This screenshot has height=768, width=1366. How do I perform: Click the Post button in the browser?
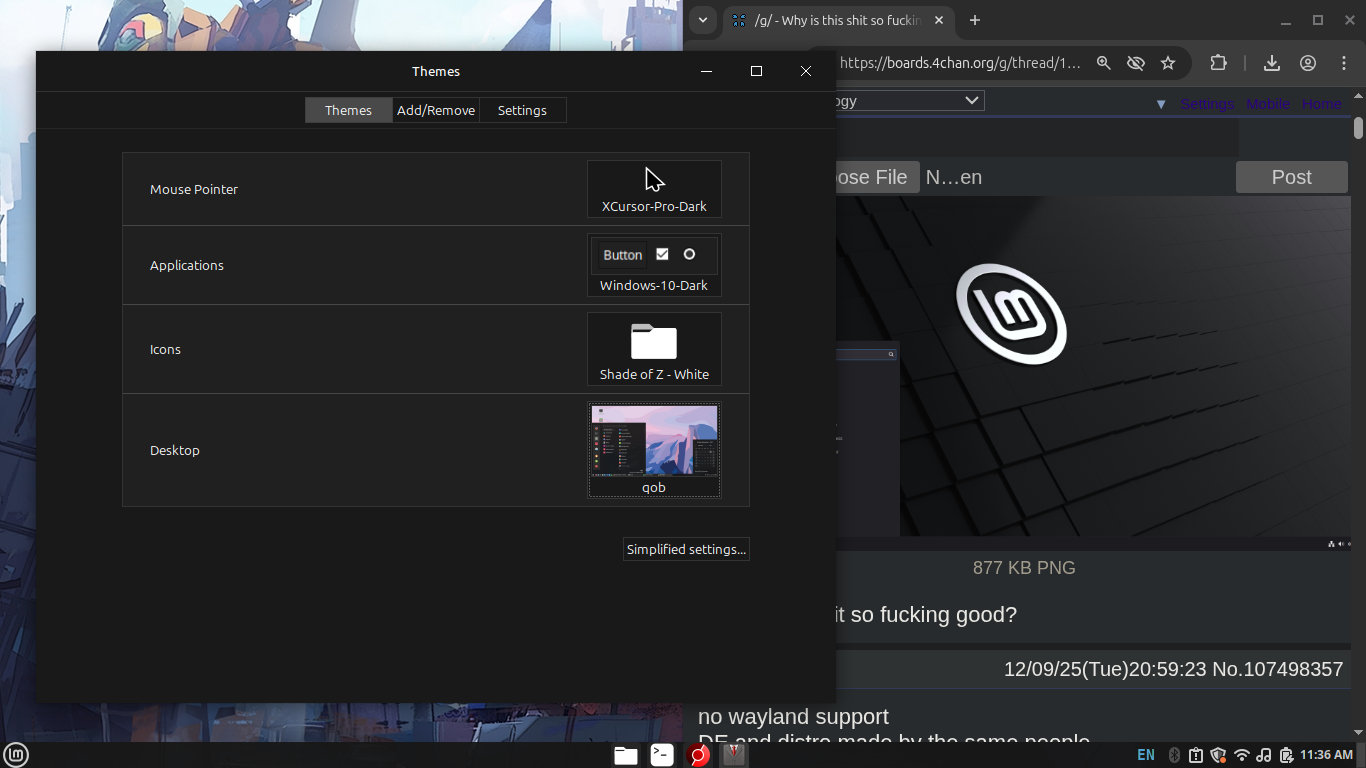click(1292, 177)
